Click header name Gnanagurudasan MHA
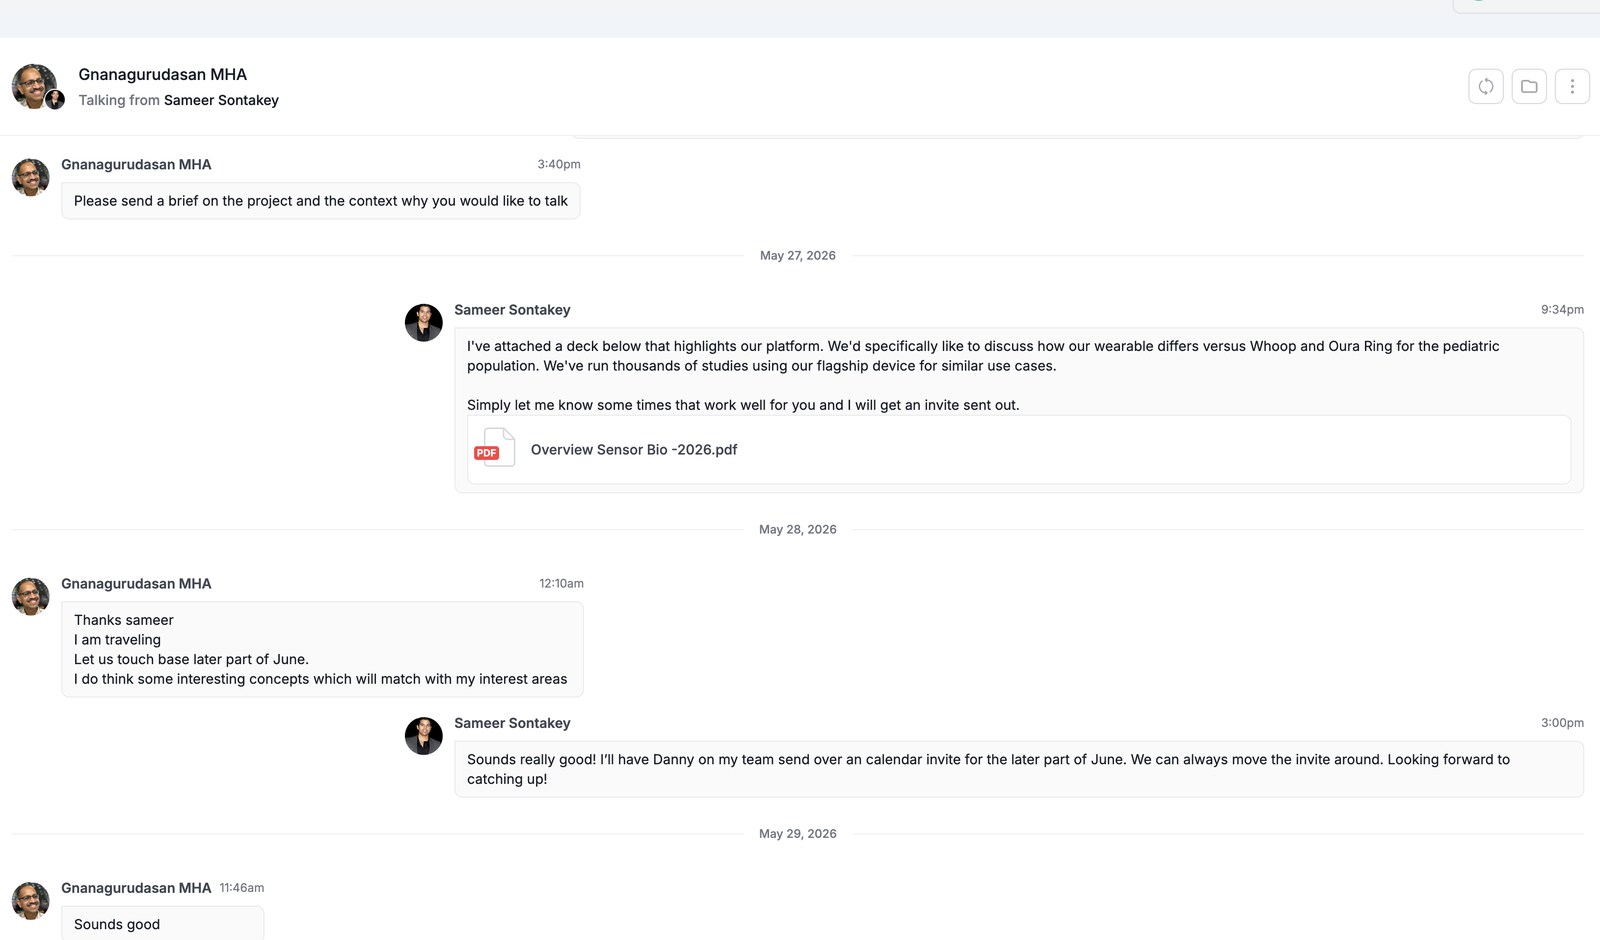1600x940 pixels. point(163,74)
